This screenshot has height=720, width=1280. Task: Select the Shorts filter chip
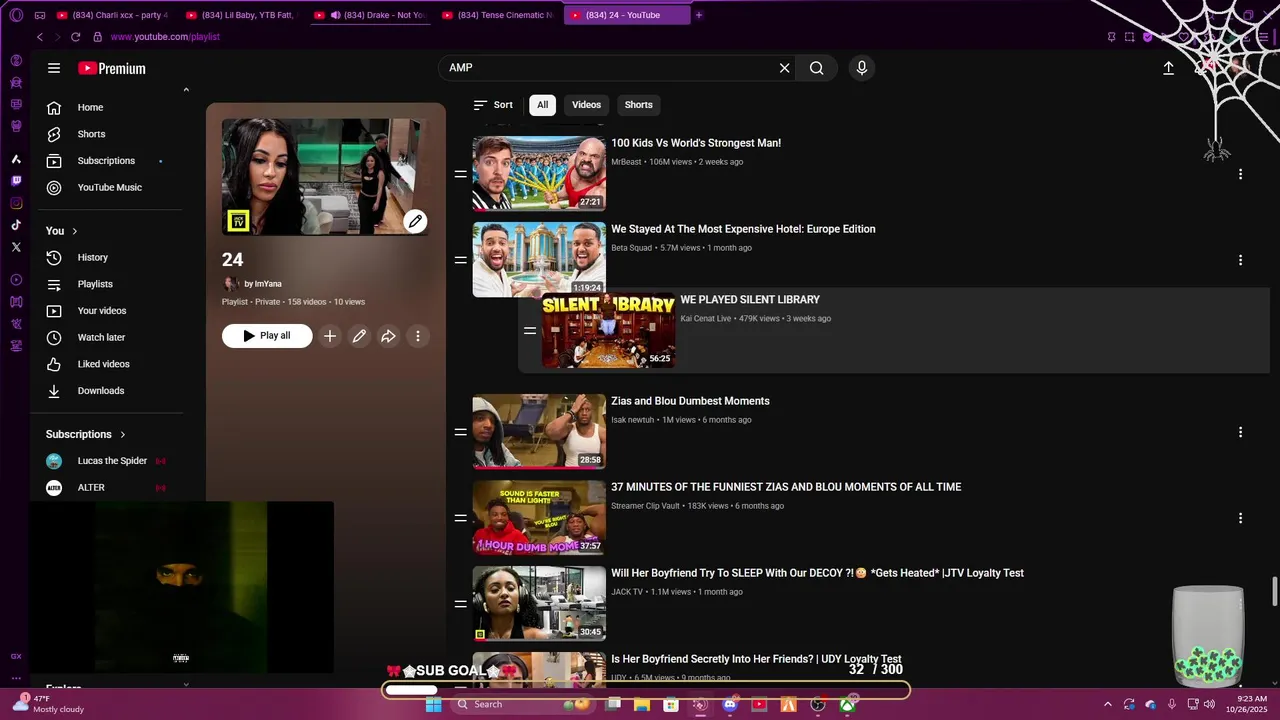click(x=638, y=105)
